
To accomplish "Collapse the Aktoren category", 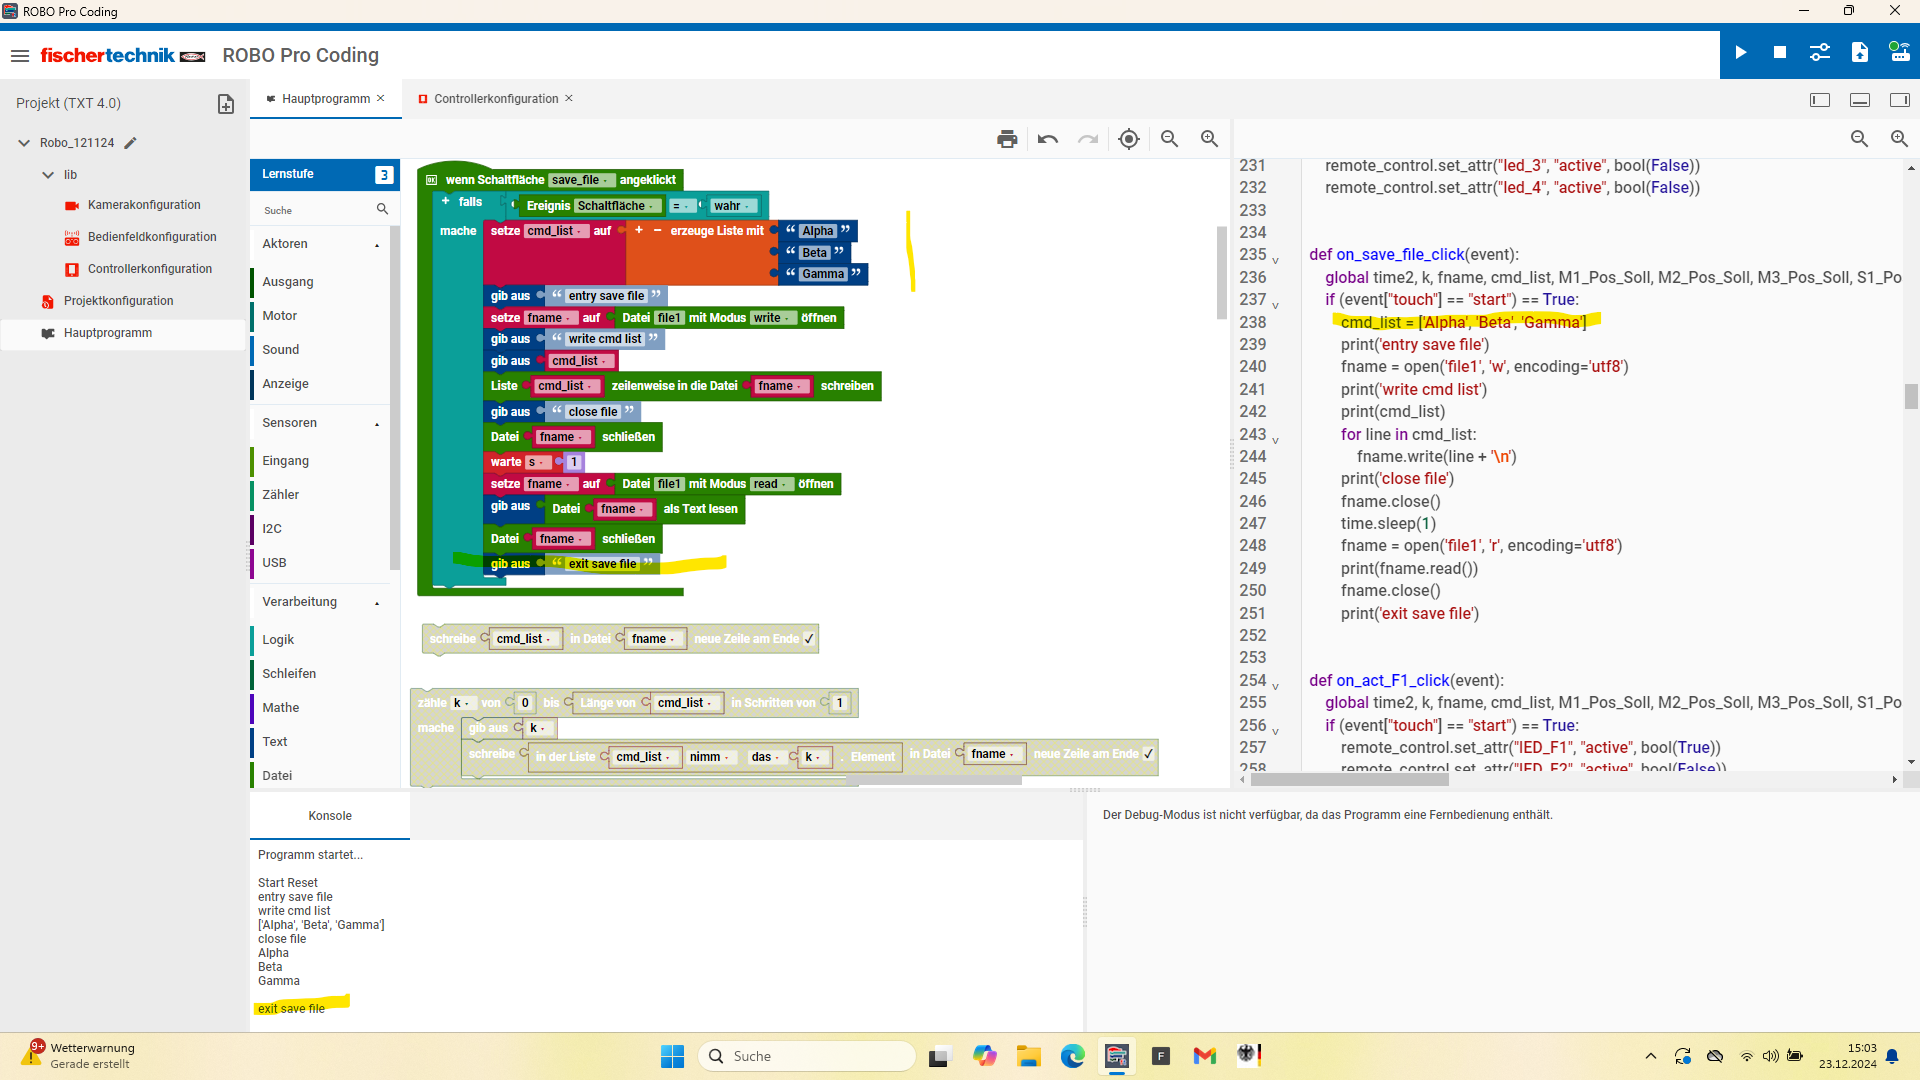I will (x=377, y=245).
